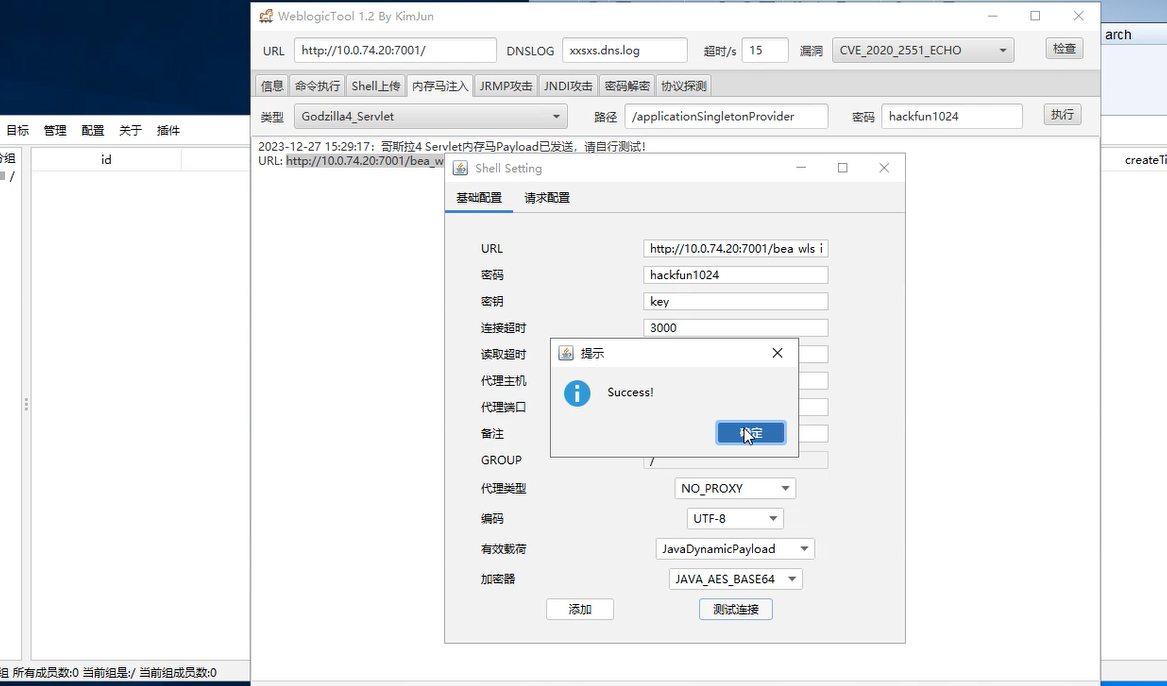
Task: Confirm the Success prompt with 确定
Action: pos(751,433)
